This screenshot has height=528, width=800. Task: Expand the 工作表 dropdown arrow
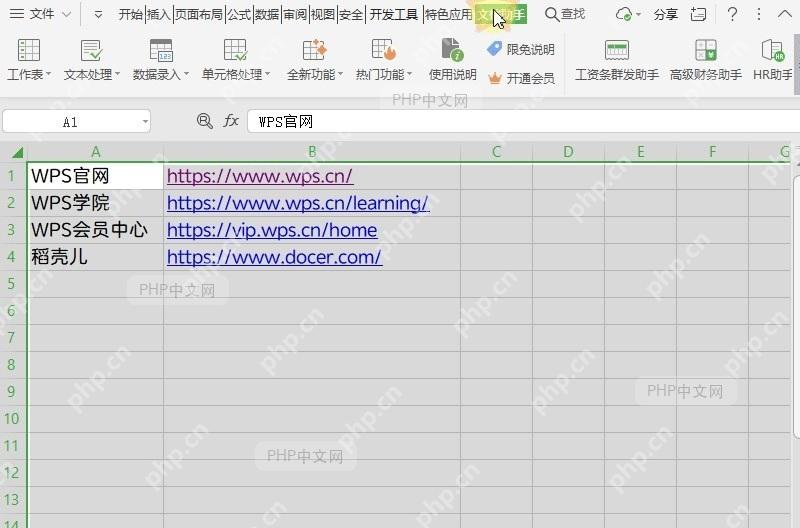(x=48, y=74)
